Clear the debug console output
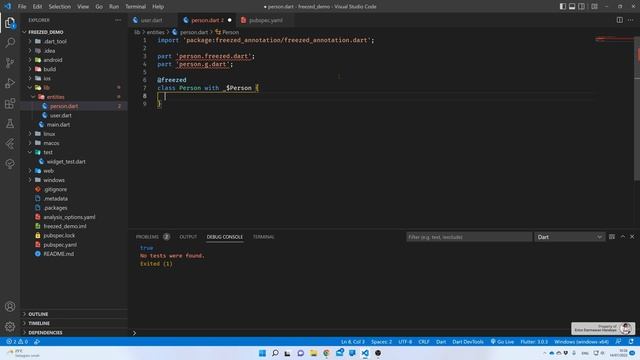This screenshot has width=640, height=360. tap(612, 237)
